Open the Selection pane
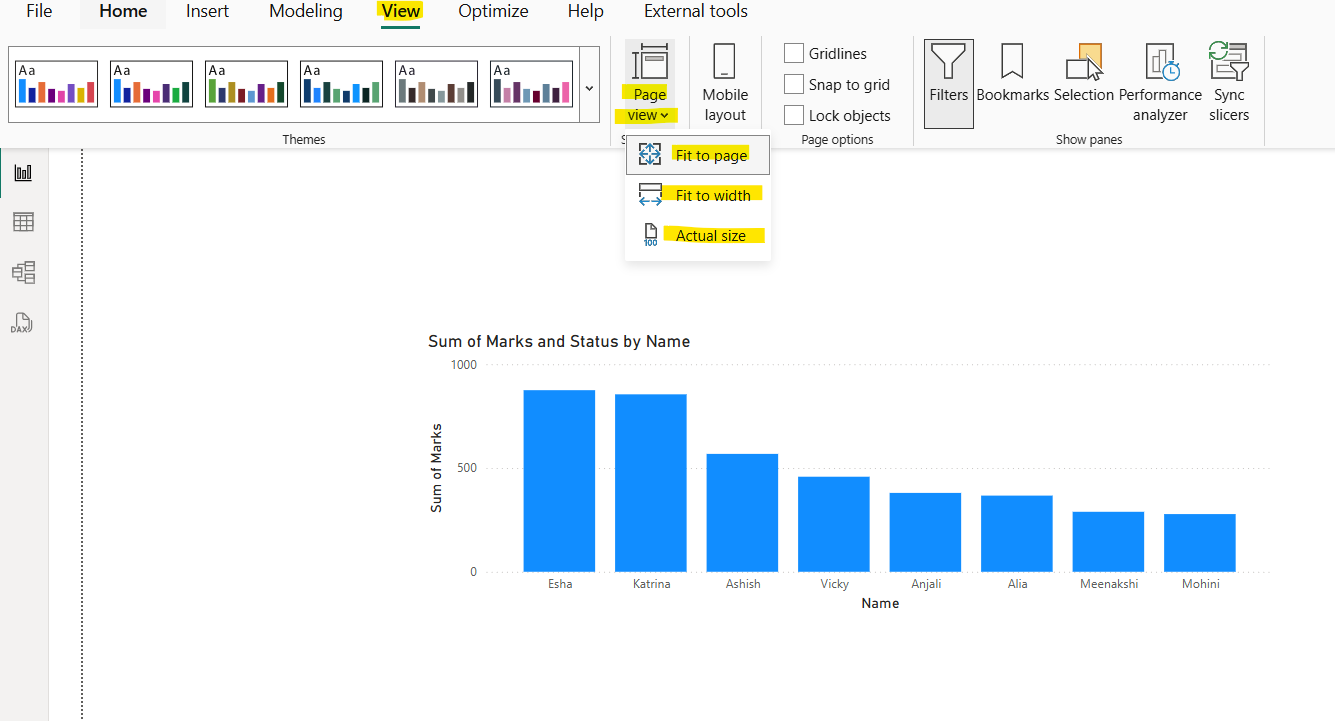This screenshot has width=1335, height=721. [x=1084, y=80]
